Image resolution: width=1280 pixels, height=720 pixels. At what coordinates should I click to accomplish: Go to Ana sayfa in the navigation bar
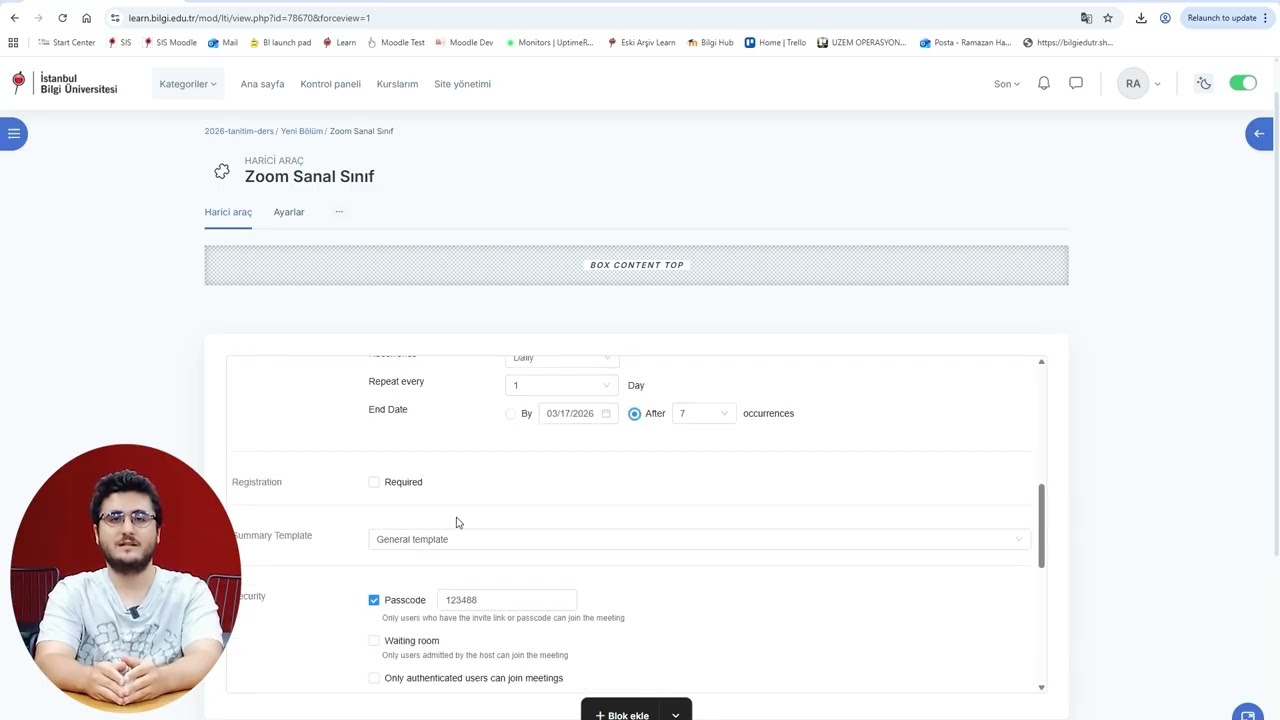(262, 84)
